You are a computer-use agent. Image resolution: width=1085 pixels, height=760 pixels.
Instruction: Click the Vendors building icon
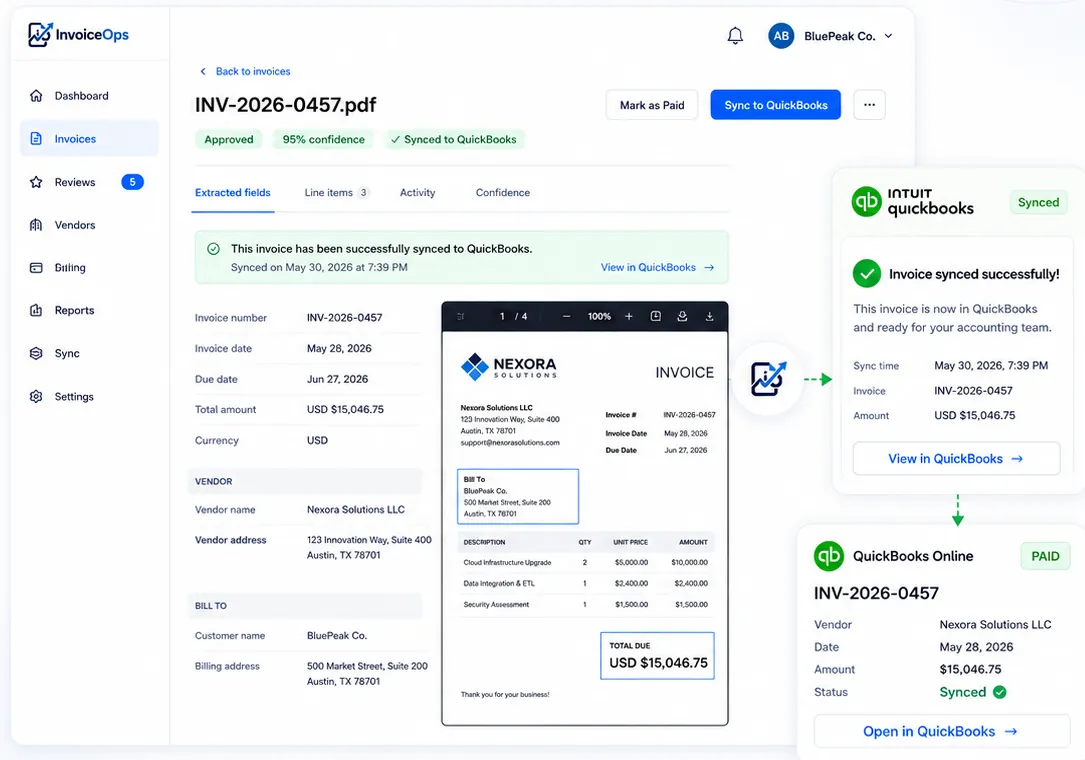[x=36, y=225]
